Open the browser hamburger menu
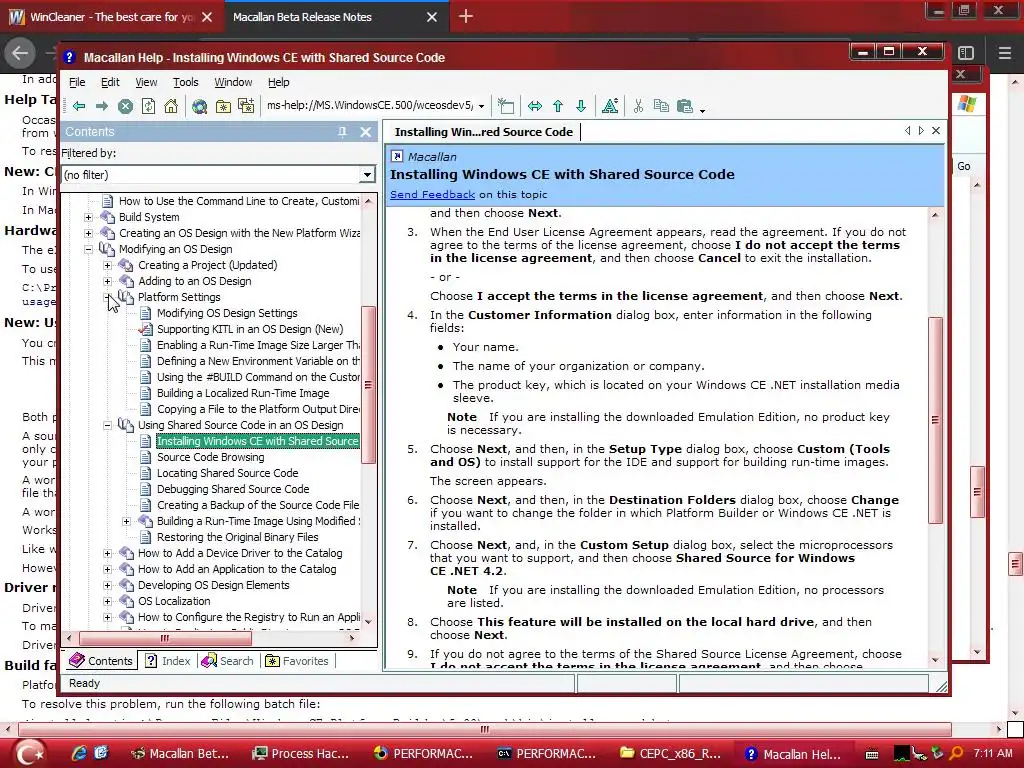 tap(1004, 53)
